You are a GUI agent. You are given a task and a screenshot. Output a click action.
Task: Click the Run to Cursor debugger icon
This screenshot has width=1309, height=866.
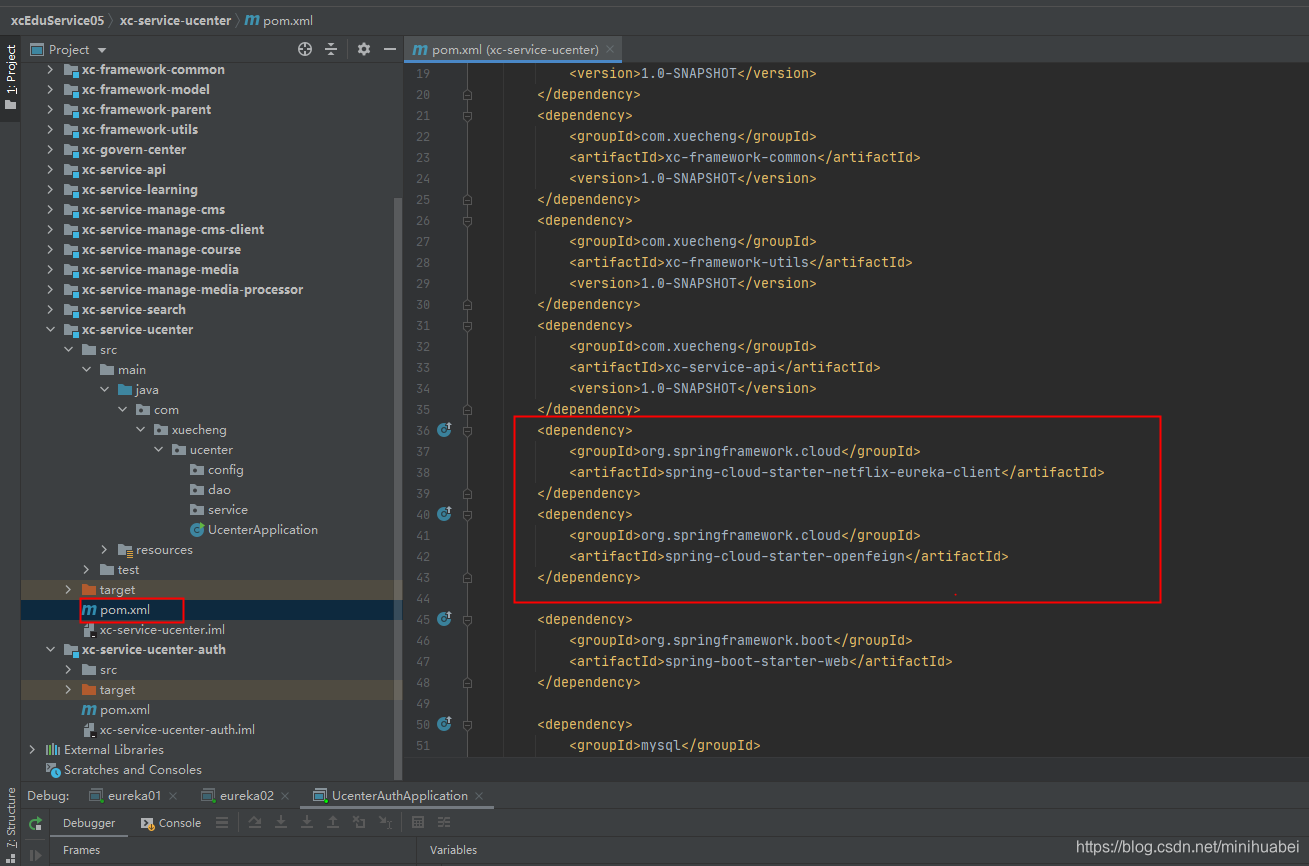click(385, 822)
